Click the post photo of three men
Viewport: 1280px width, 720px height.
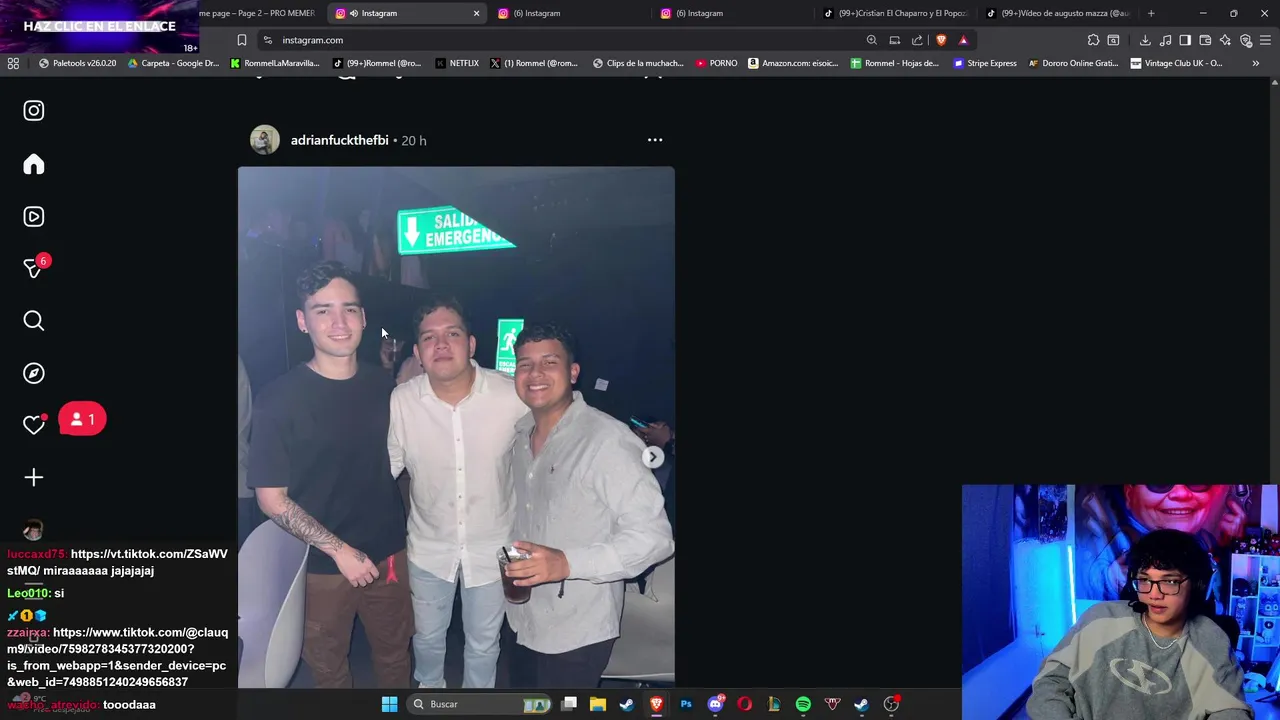456,427
